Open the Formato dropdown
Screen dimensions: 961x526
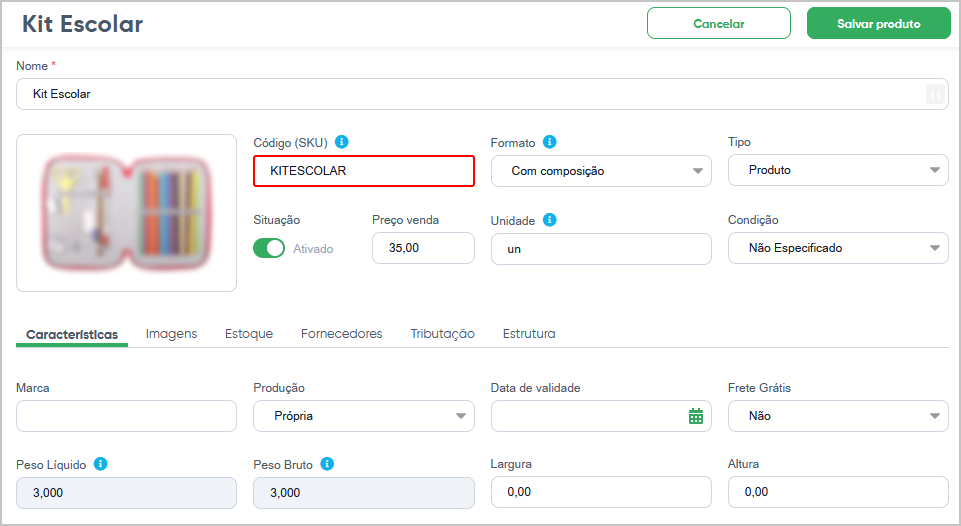[601, 171]
